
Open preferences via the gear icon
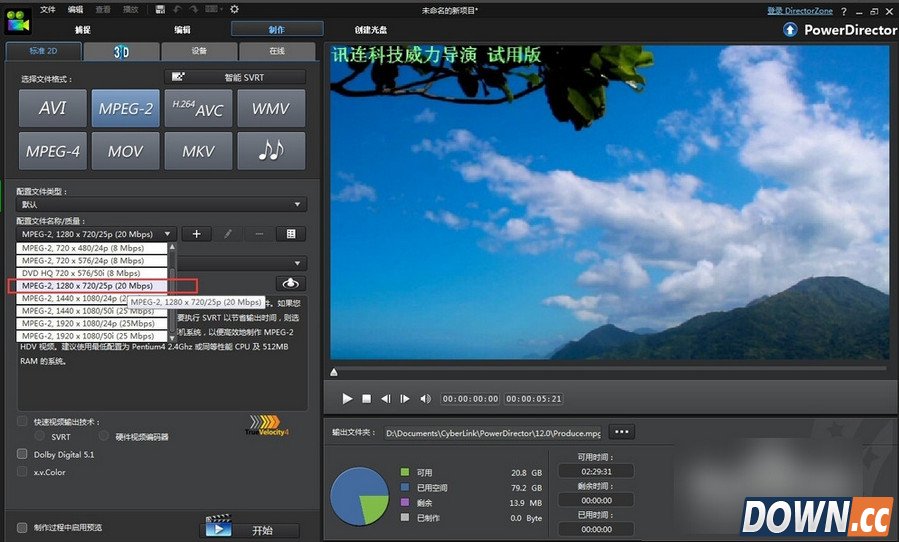[x=234, y=9]
